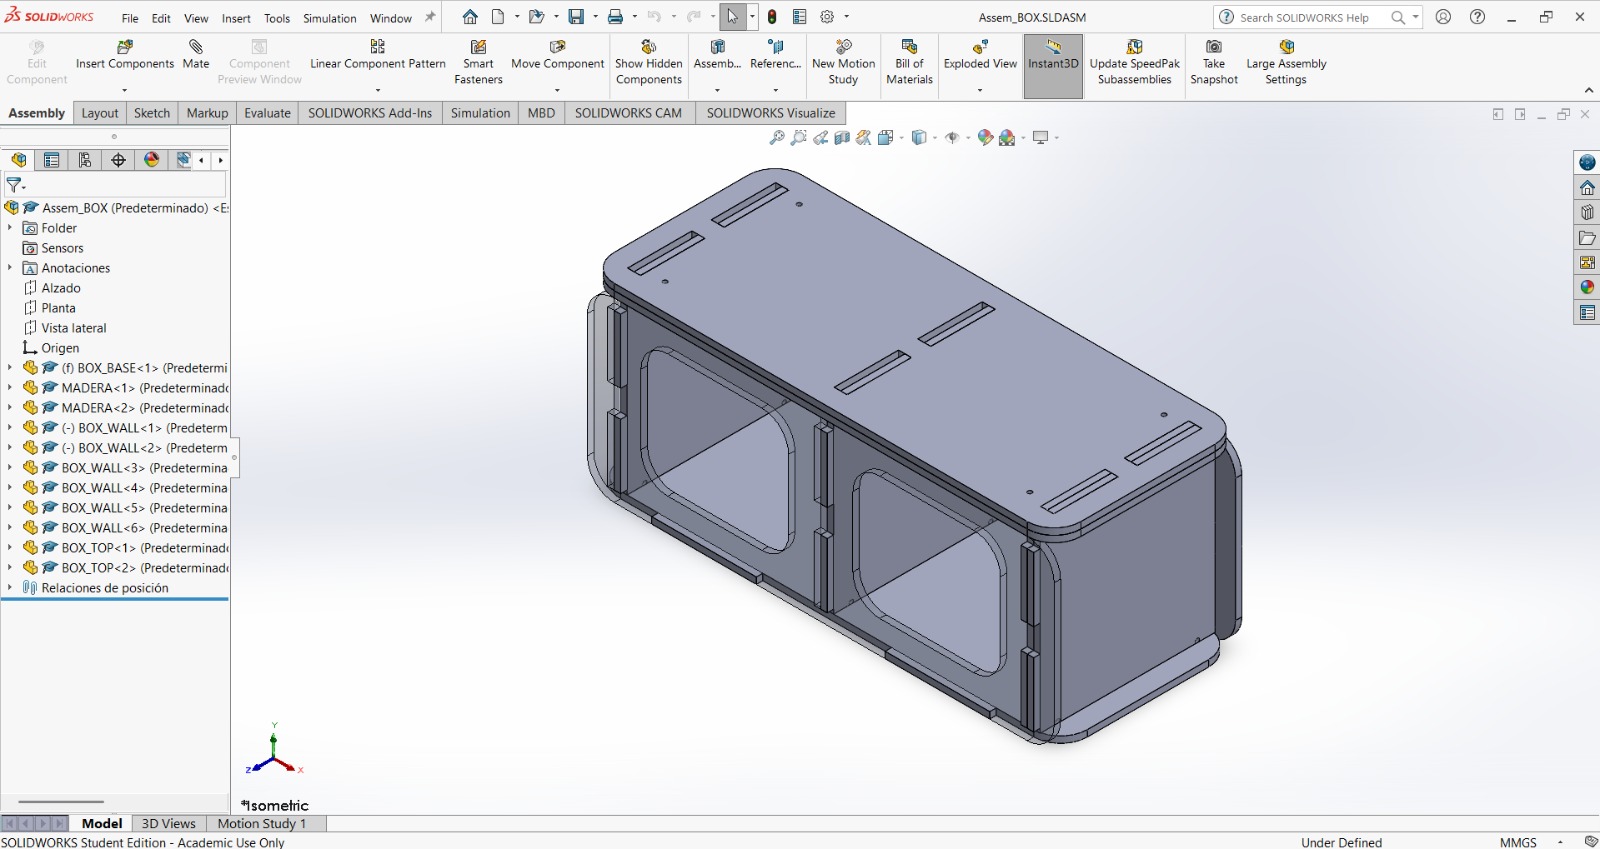Image resolution: width=1600 pixels, height=849 pixels.
Task: Open the Options gear icon
Action: coord(827,17)
